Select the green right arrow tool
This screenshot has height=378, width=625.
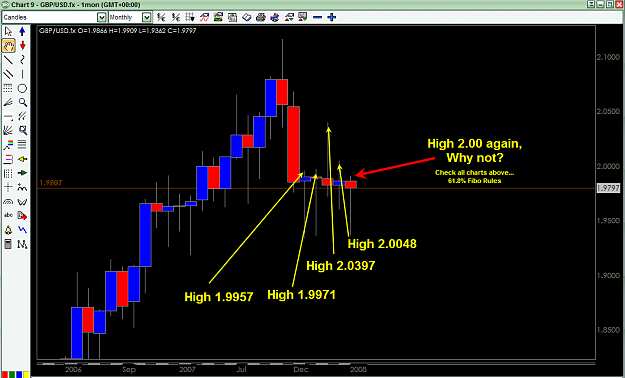[x=22, y=173]
